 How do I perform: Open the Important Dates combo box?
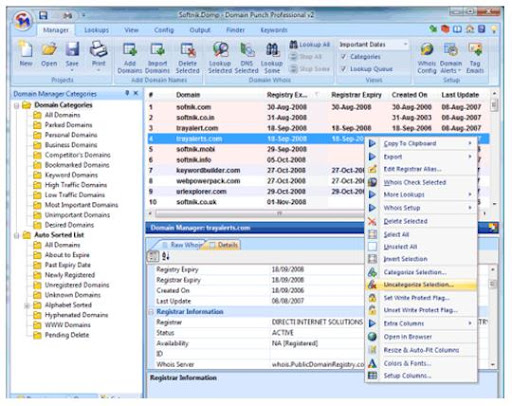pyautogui.click(x=373, y=44)
